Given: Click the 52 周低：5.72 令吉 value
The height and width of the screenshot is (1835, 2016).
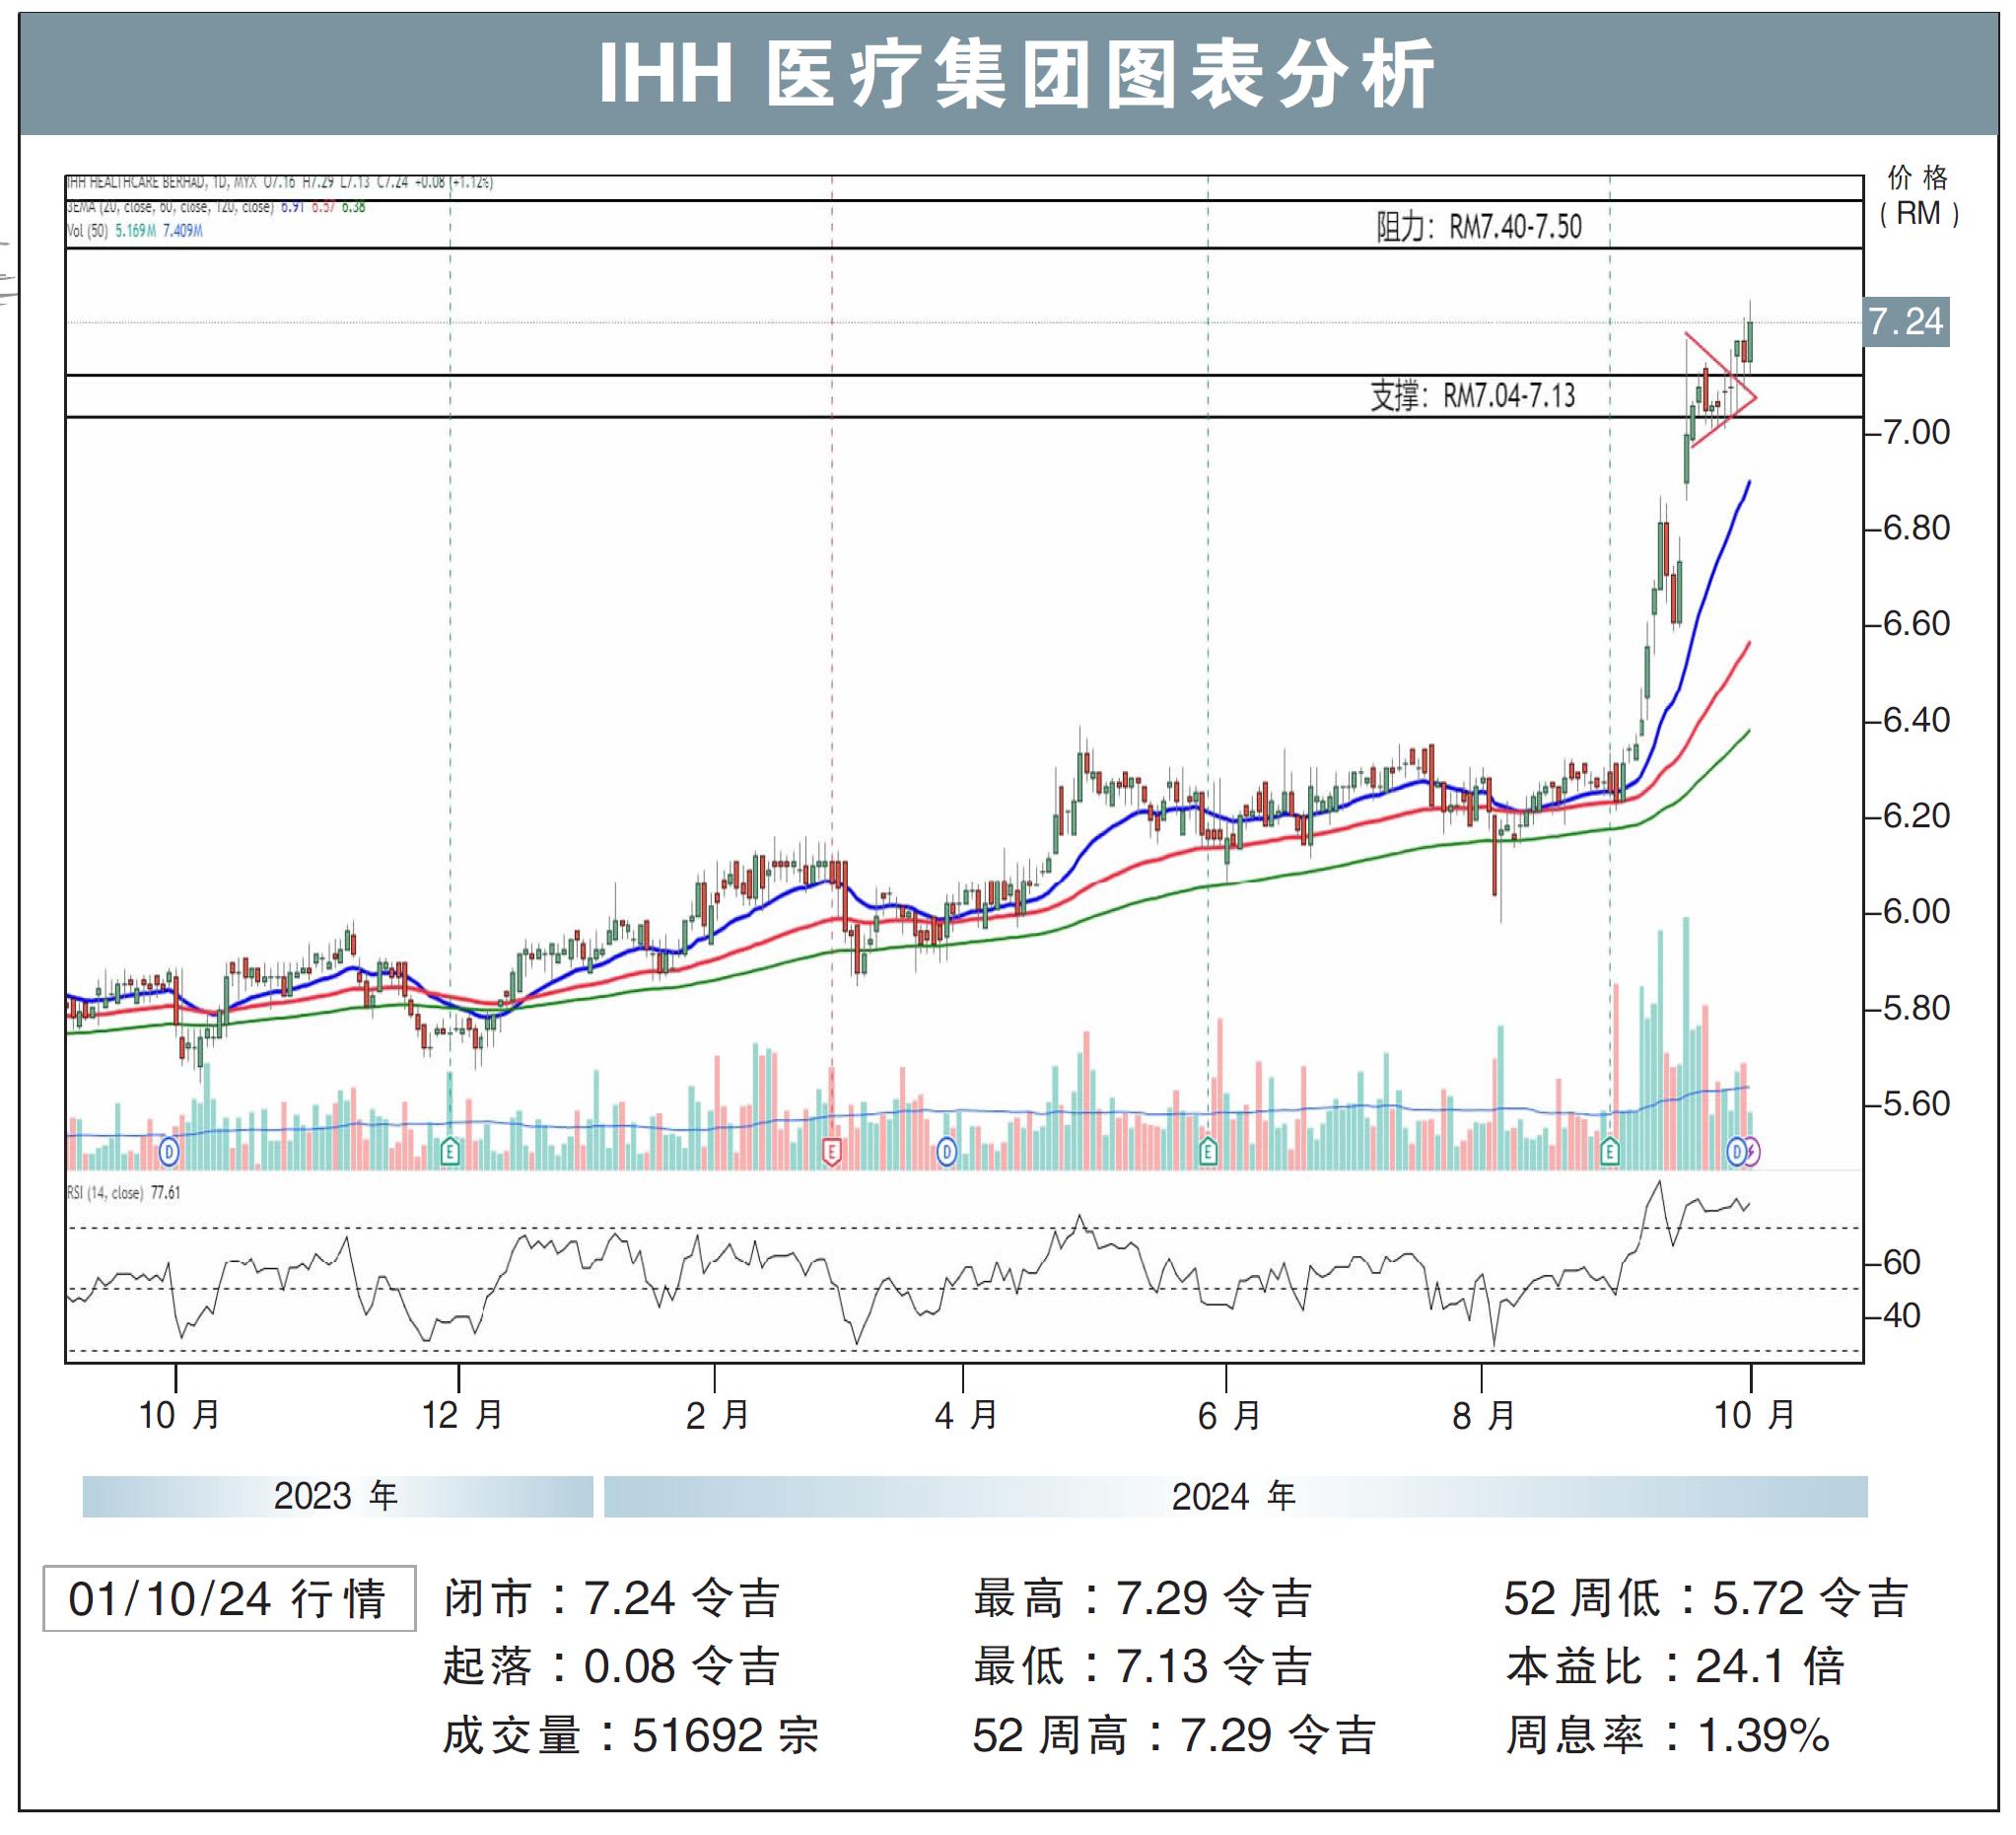Looking at the screenshot, I should click(1707, 1598).
